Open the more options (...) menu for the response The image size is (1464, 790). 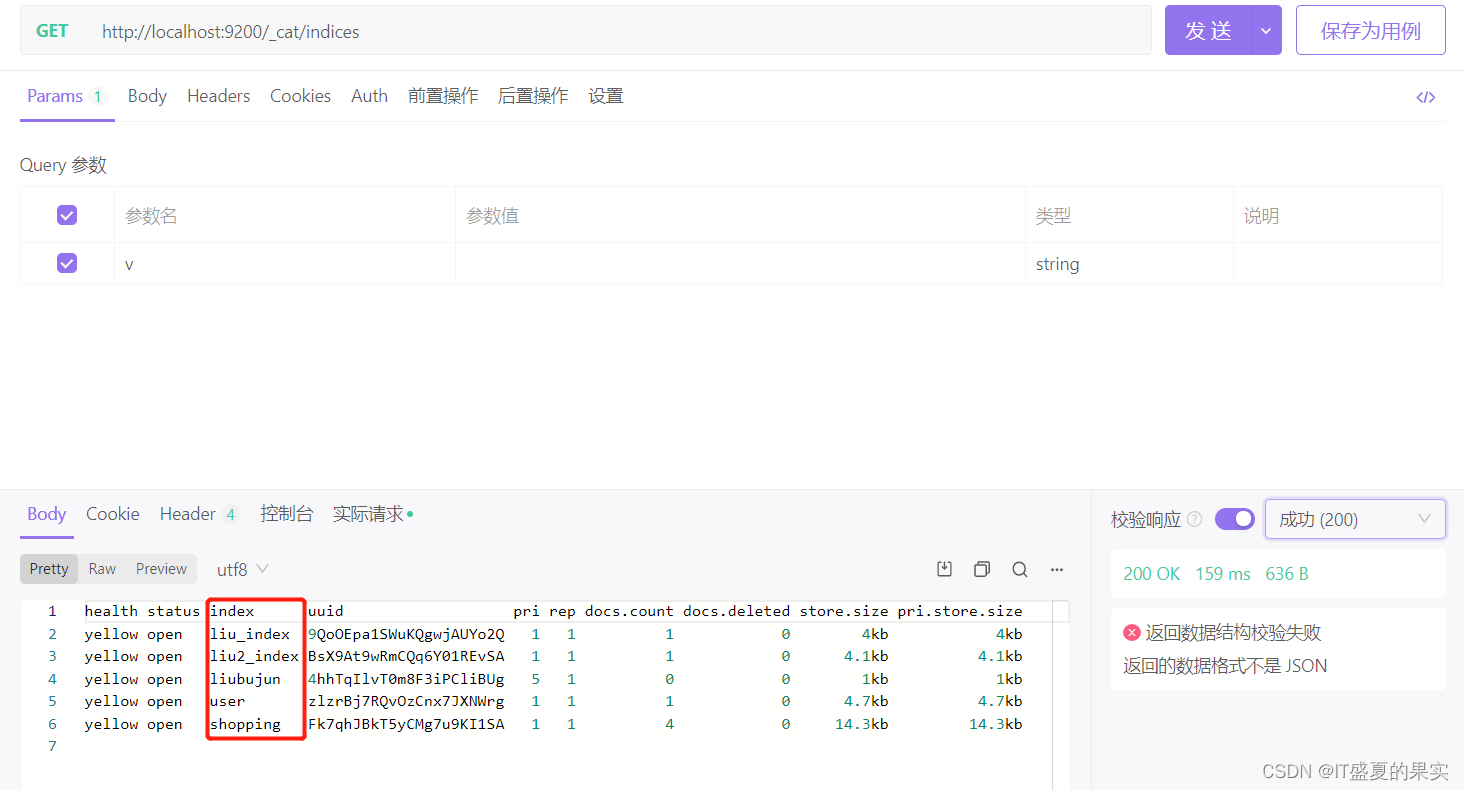[1057, 568]
